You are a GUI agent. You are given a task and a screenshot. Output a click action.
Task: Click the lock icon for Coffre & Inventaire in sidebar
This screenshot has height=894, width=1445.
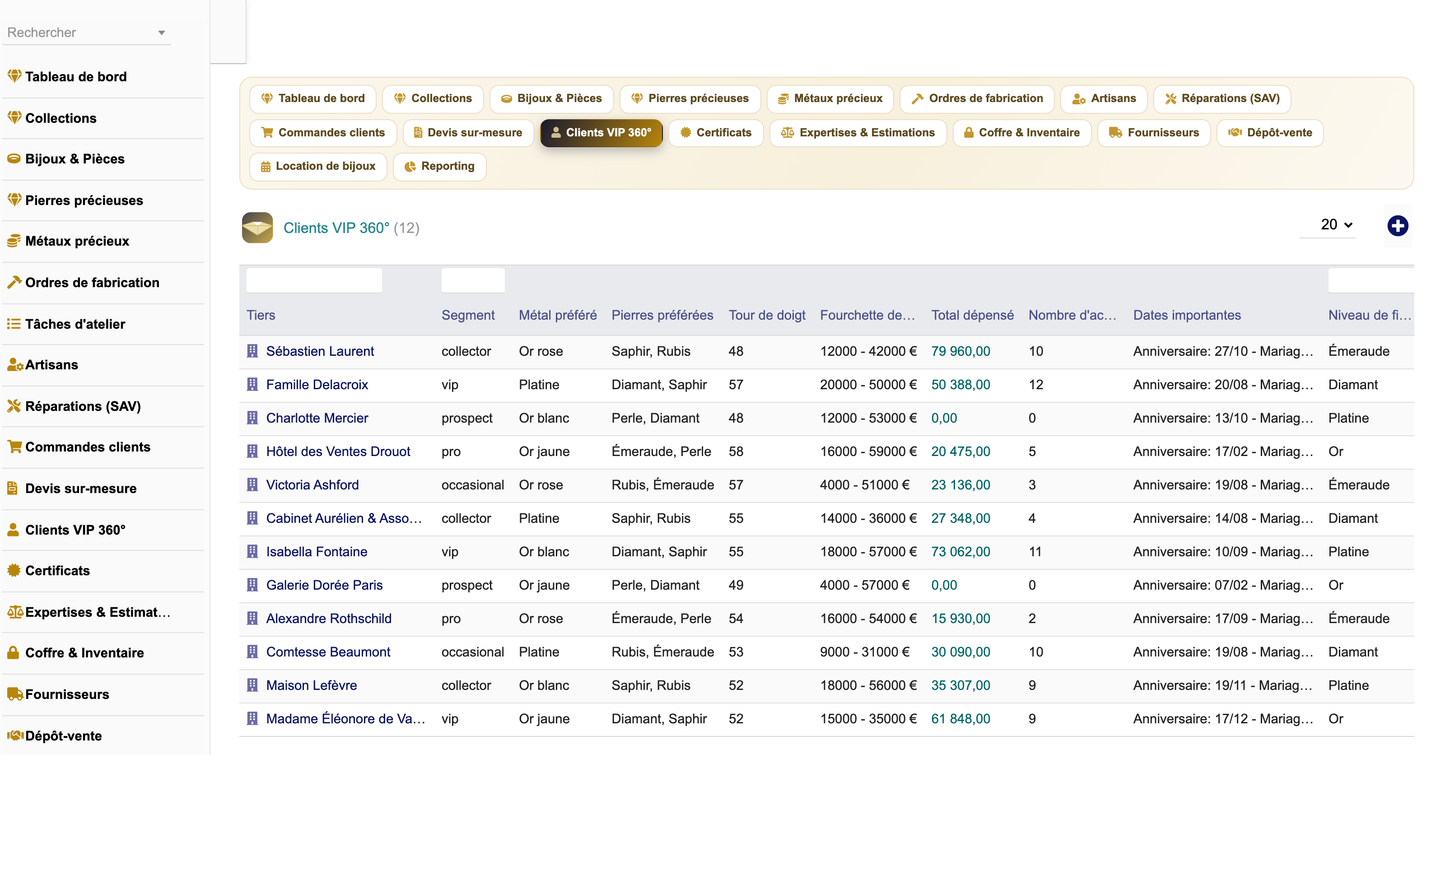pos(13,652)
